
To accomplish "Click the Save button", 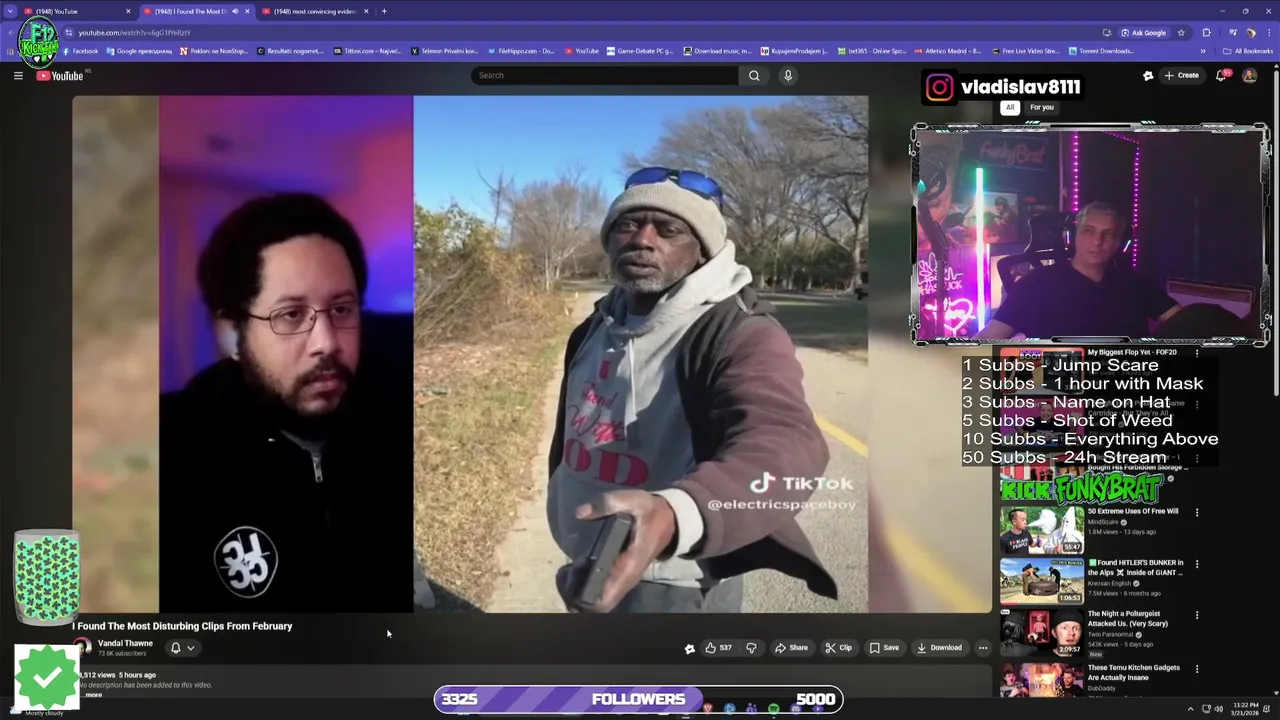I will [884, 648].
